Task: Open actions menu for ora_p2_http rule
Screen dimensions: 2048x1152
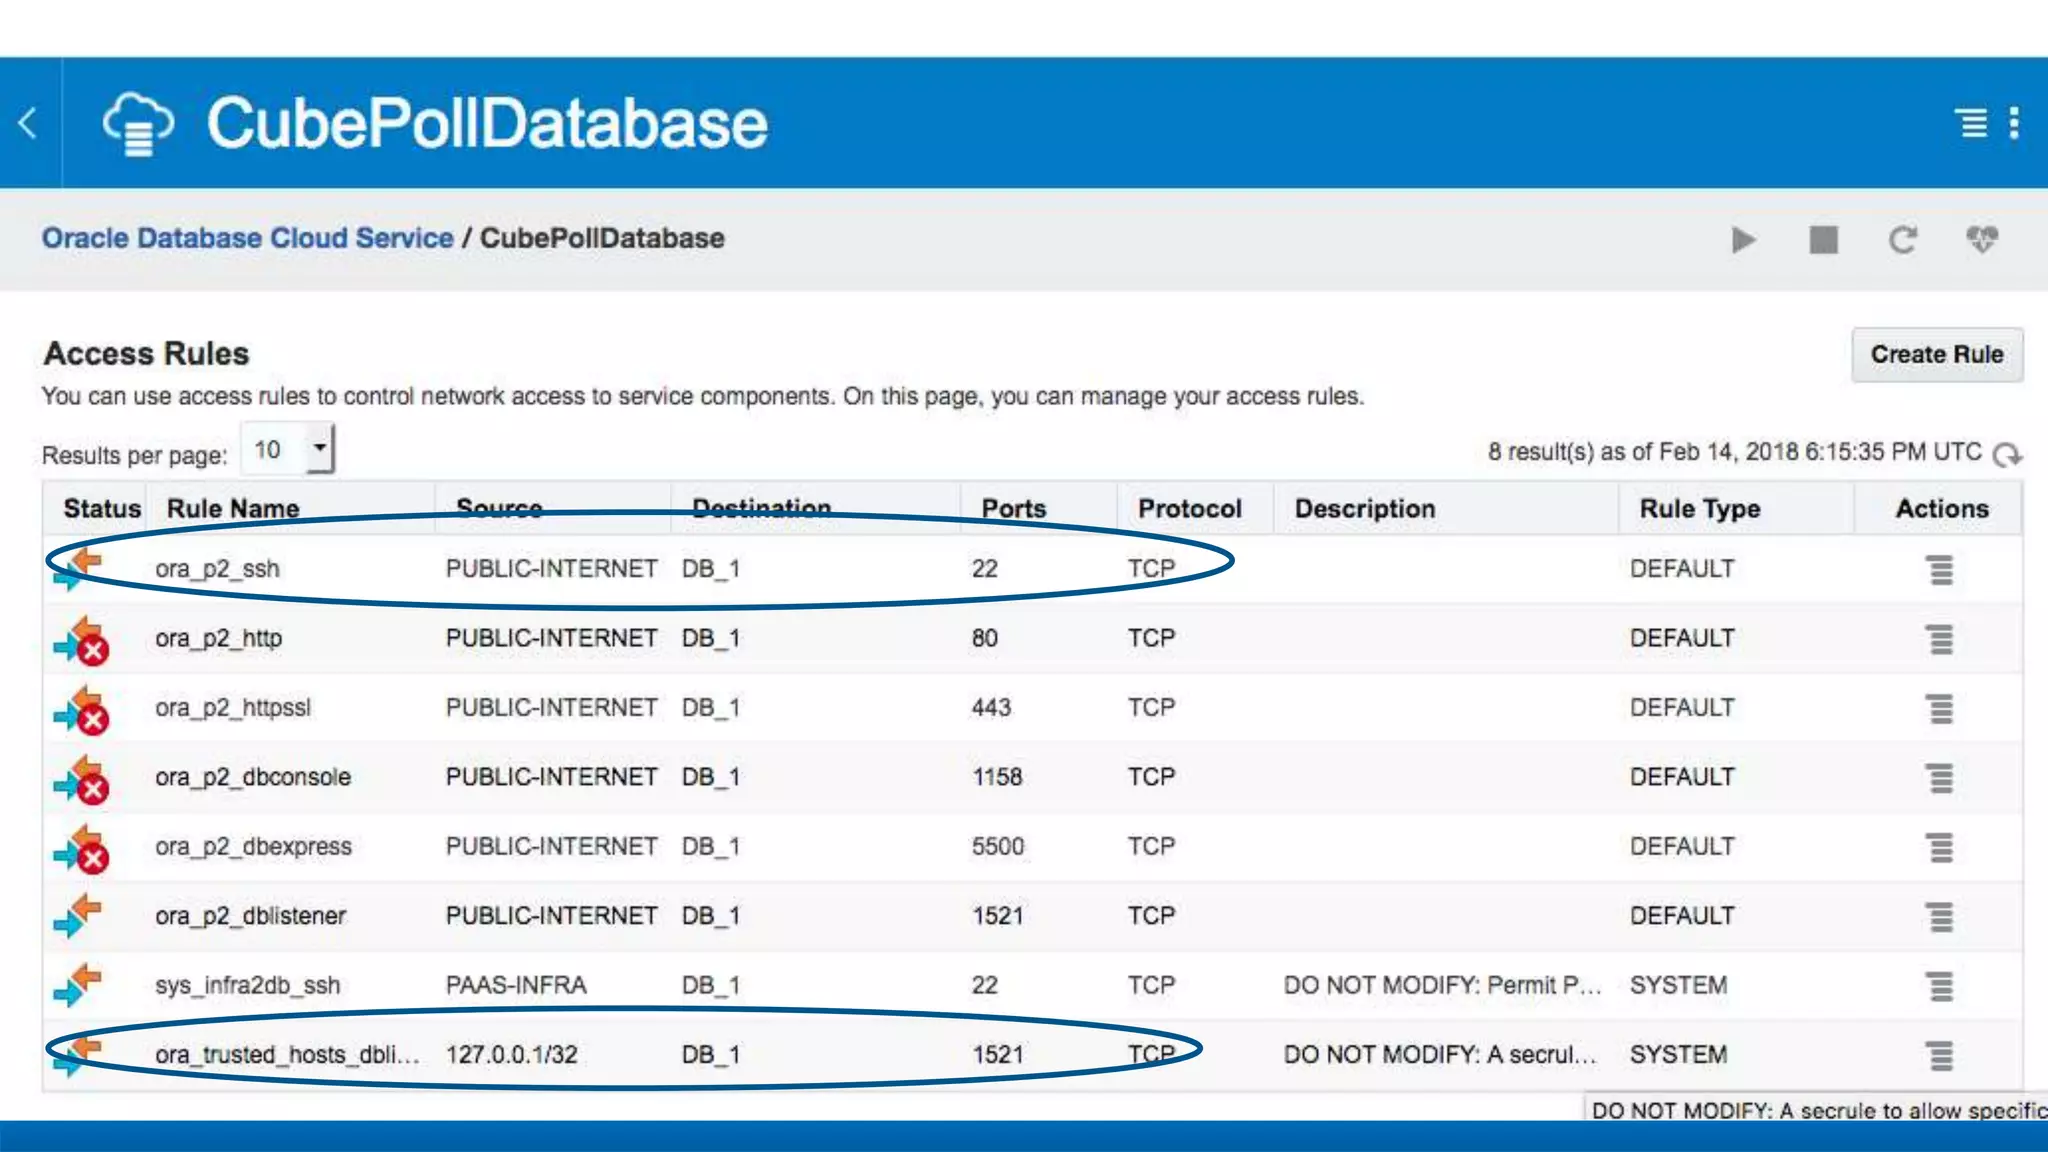Action: tap(1940, 639)
